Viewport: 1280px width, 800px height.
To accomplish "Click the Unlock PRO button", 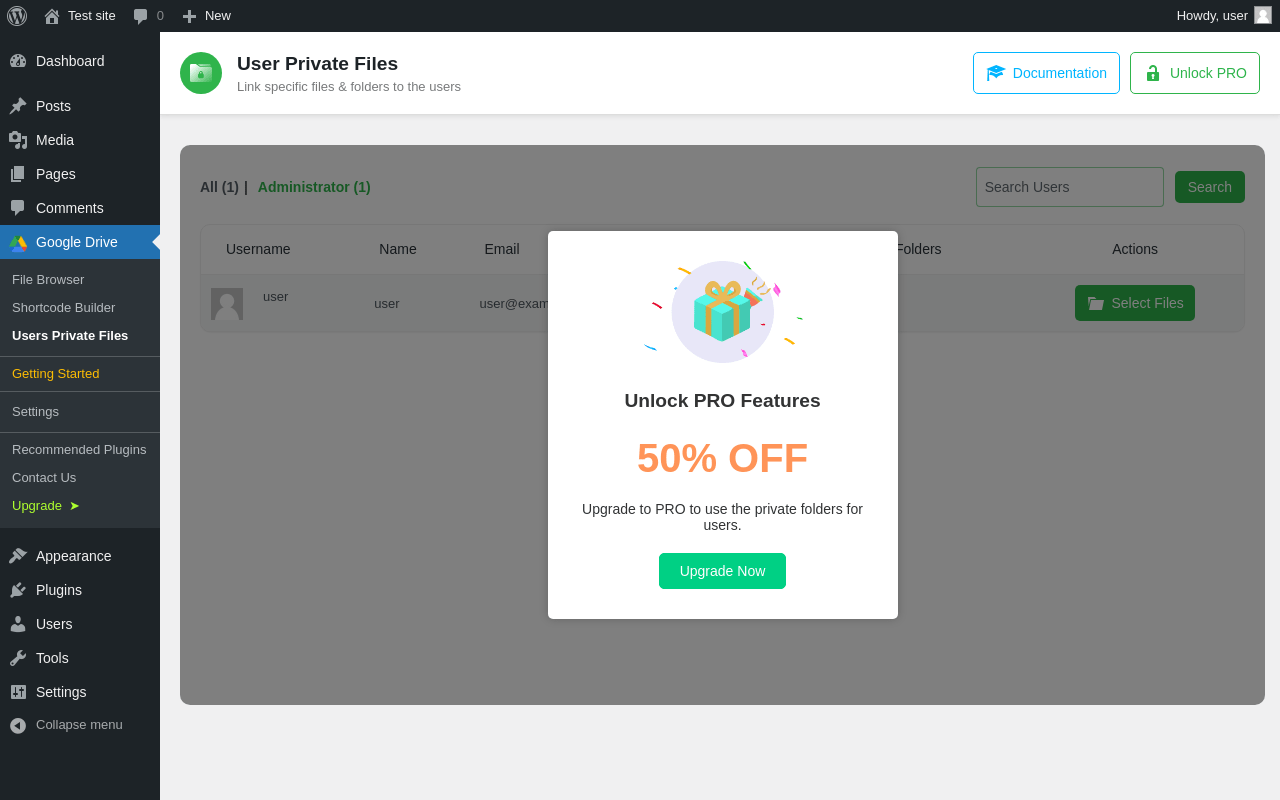I will [x=1194, y=73].
